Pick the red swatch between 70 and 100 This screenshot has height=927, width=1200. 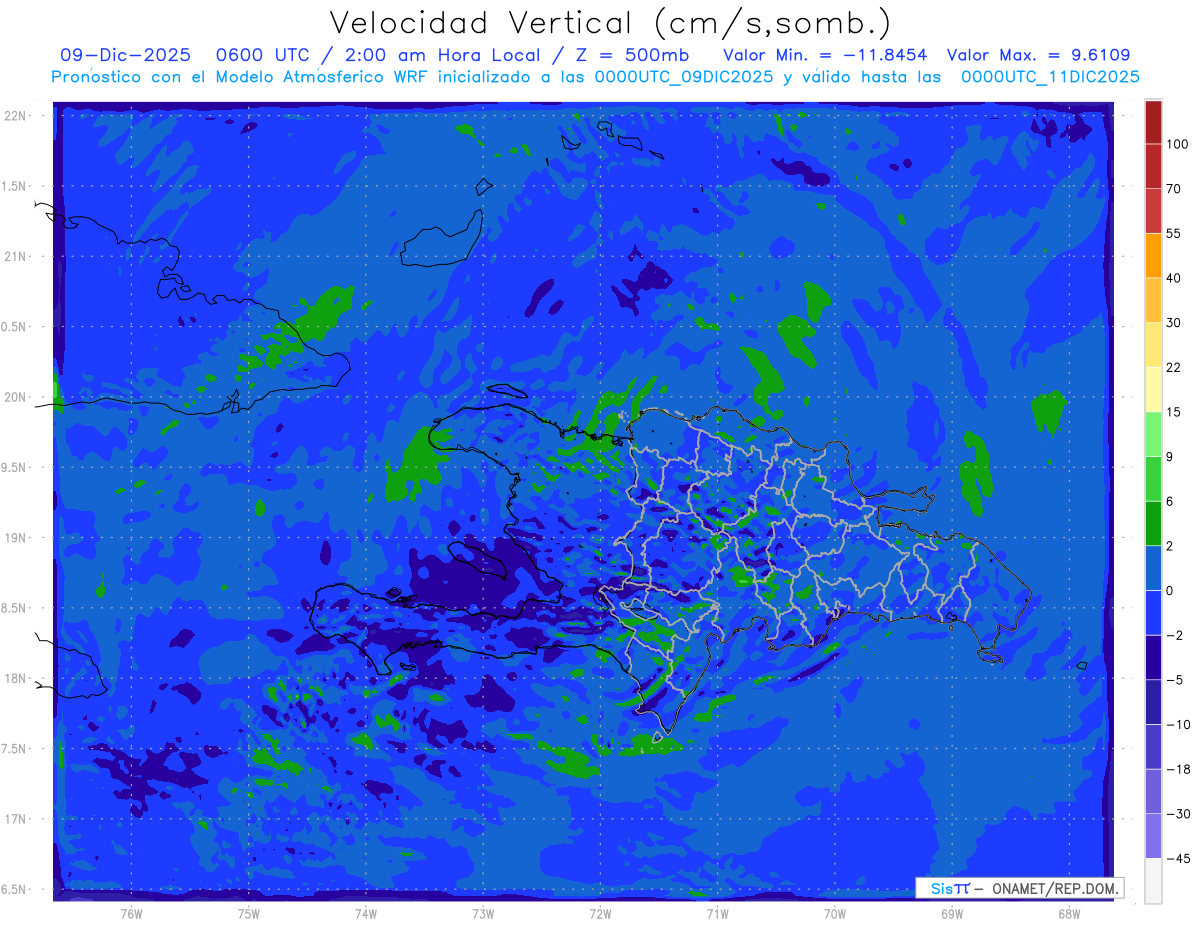tap(1153, 166)
